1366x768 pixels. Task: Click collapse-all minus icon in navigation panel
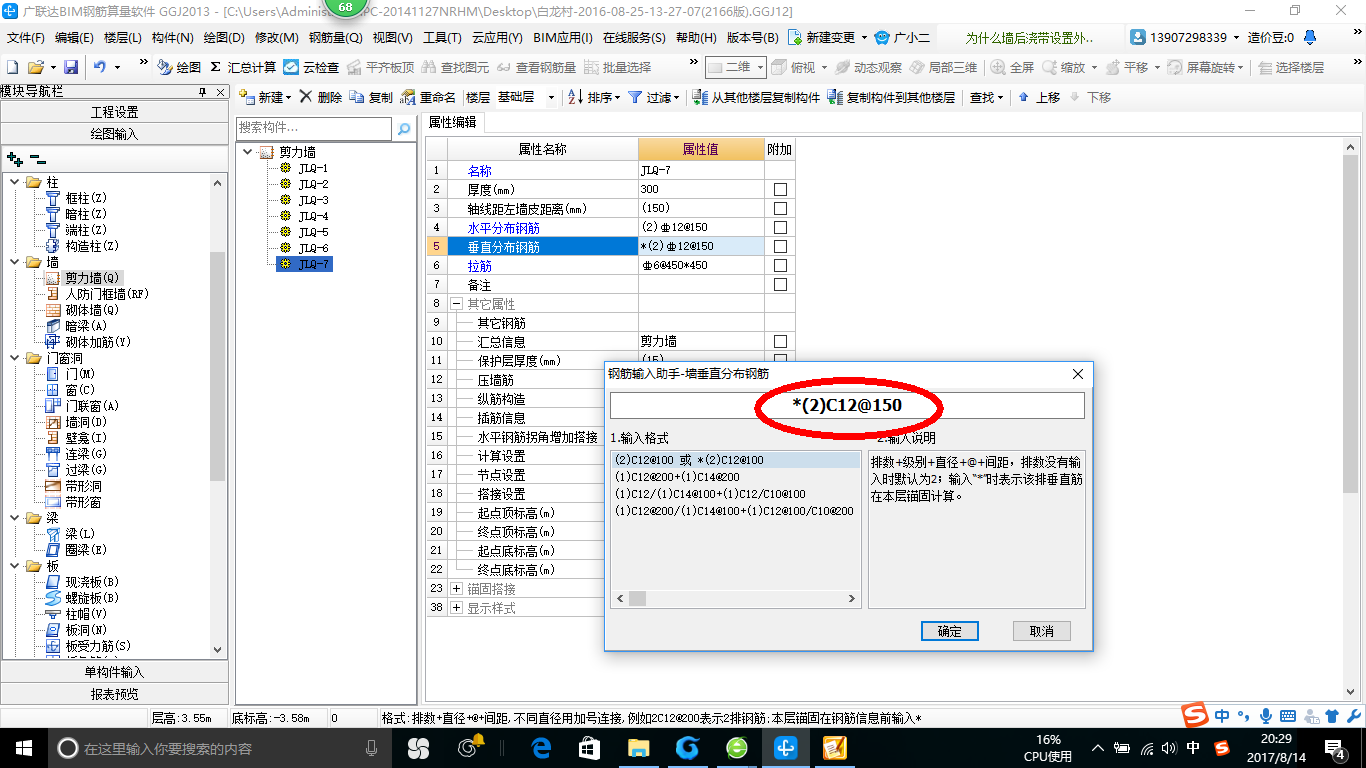click(37, 158)
